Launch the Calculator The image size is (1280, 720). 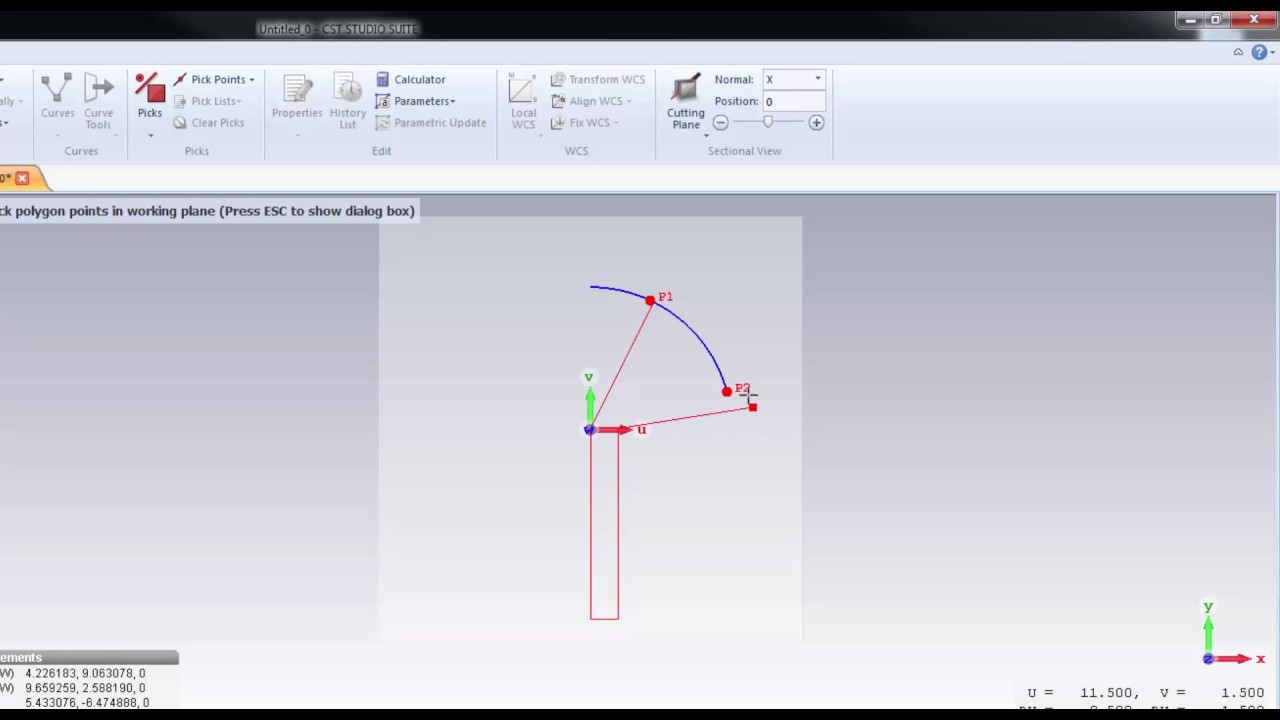click(410, 79)
